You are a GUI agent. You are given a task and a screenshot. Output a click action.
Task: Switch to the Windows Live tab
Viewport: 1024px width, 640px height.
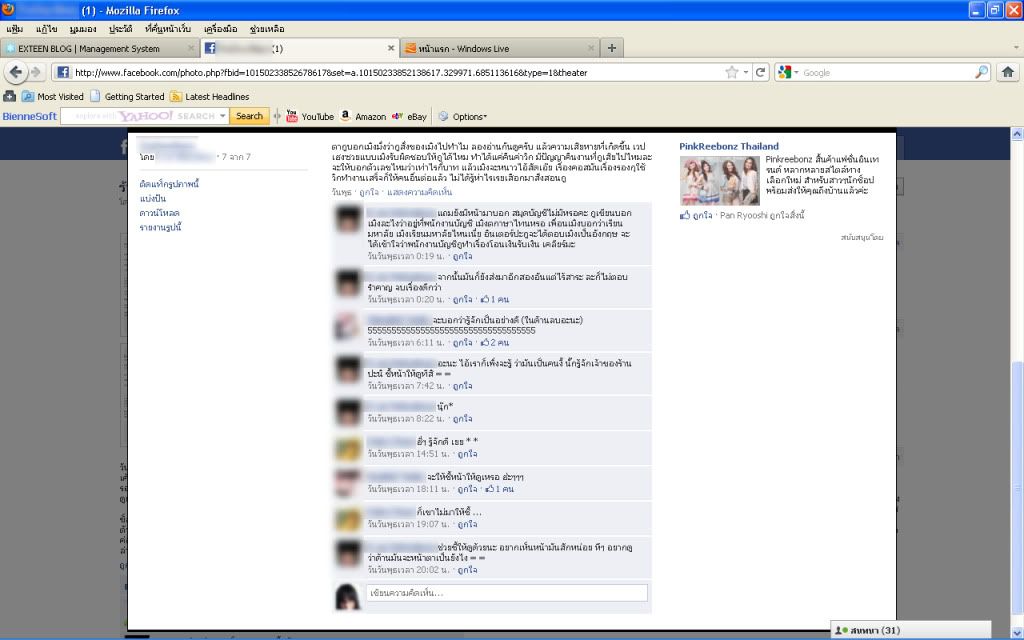click(500, 48)
